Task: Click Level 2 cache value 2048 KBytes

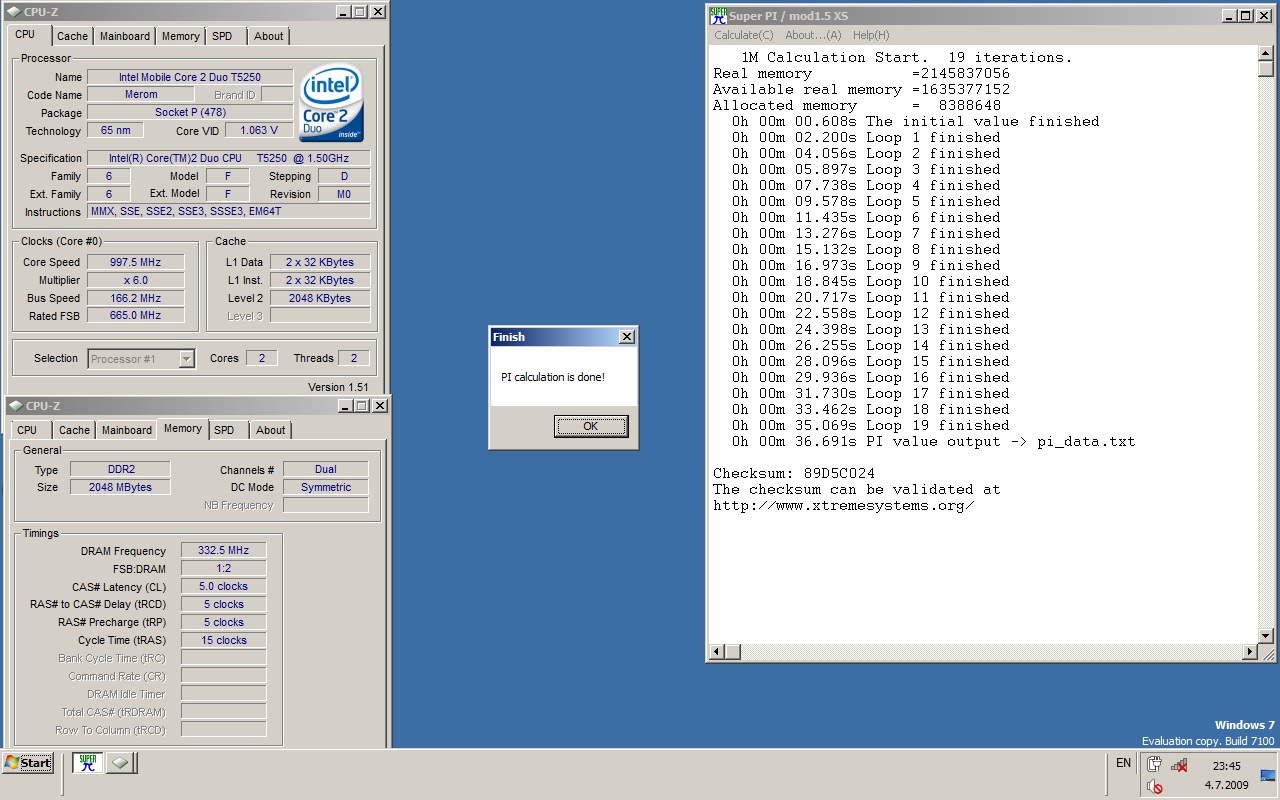Action: pos(320,298)
